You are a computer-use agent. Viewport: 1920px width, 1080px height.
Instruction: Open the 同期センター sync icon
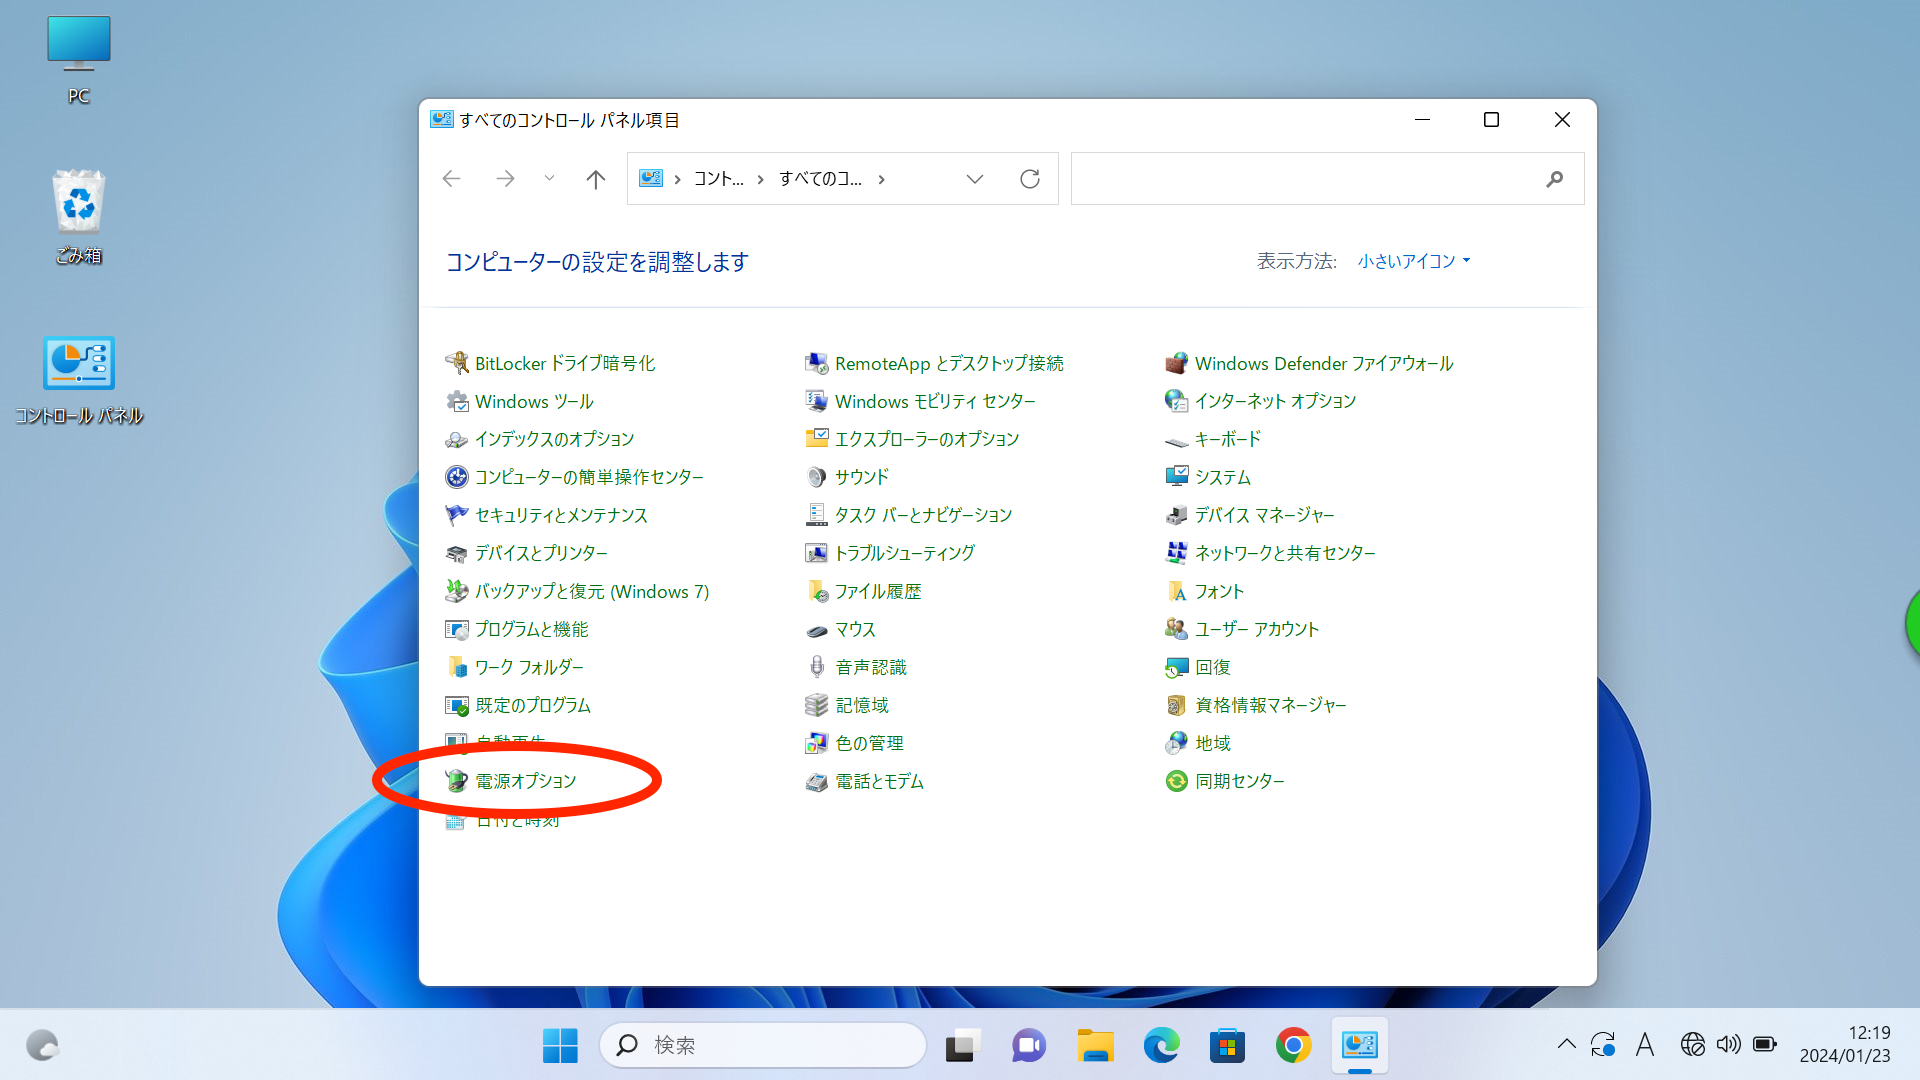click(x=1176, y=781)
